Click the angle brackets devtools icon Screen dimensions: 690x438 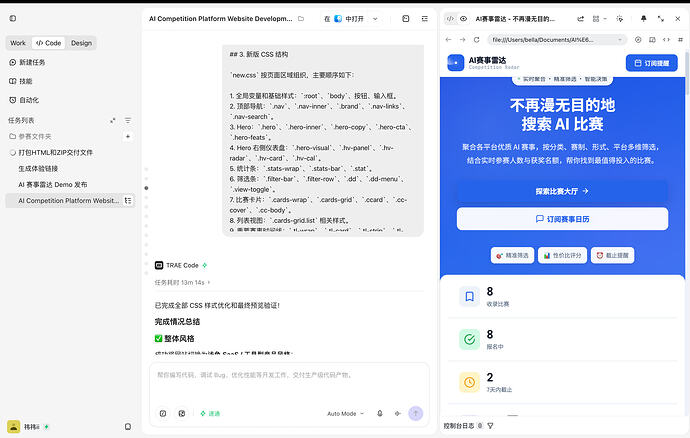666,40
